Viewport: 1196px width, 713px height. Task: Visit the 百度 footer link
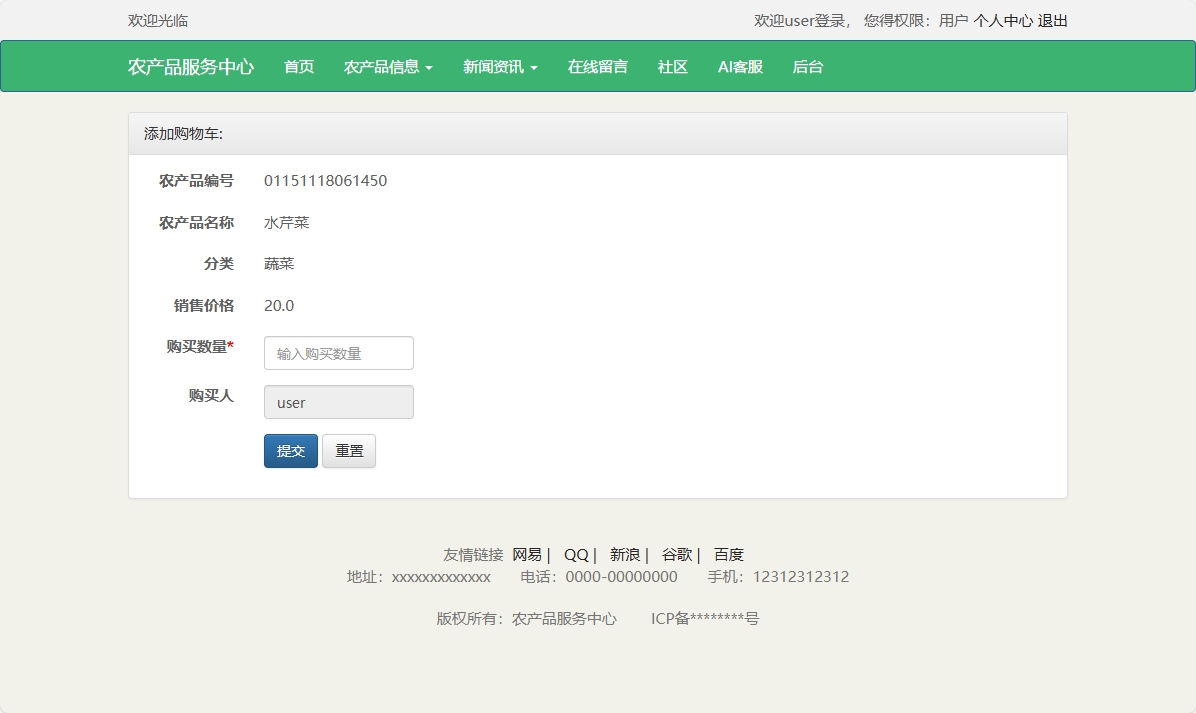click(727, 554)
